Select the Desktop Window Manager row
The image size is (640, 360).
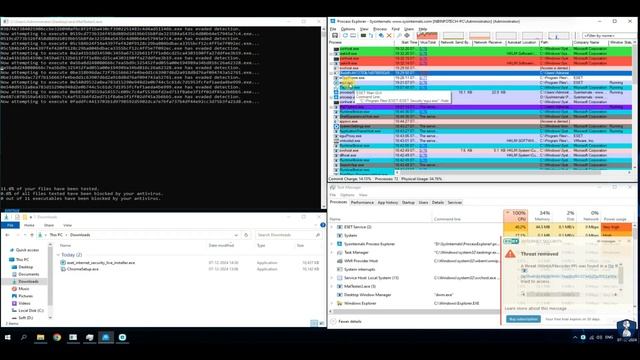[415, 295]
